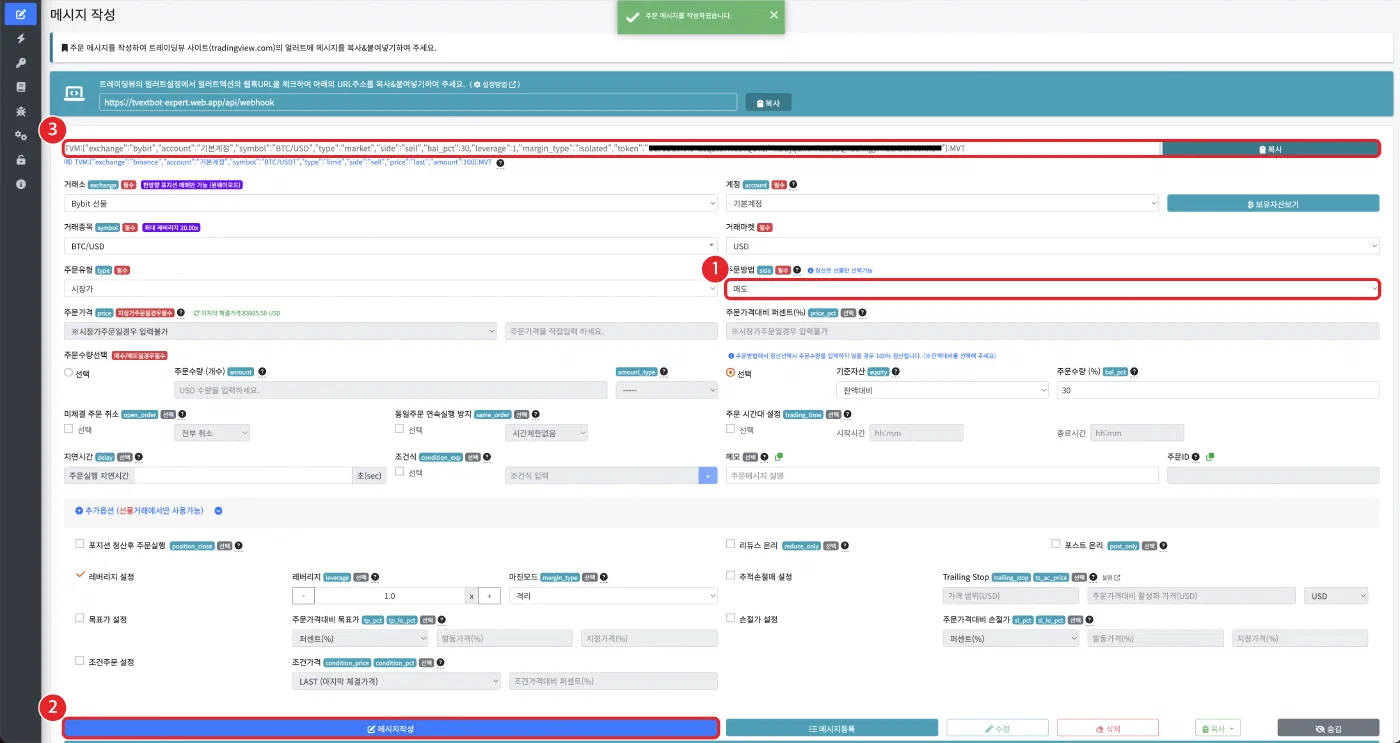Screen dimensions: 1400x743
Task: Click the 주문수량 (%) input field
Action: pyautogui.click(x=1218, y=390)
